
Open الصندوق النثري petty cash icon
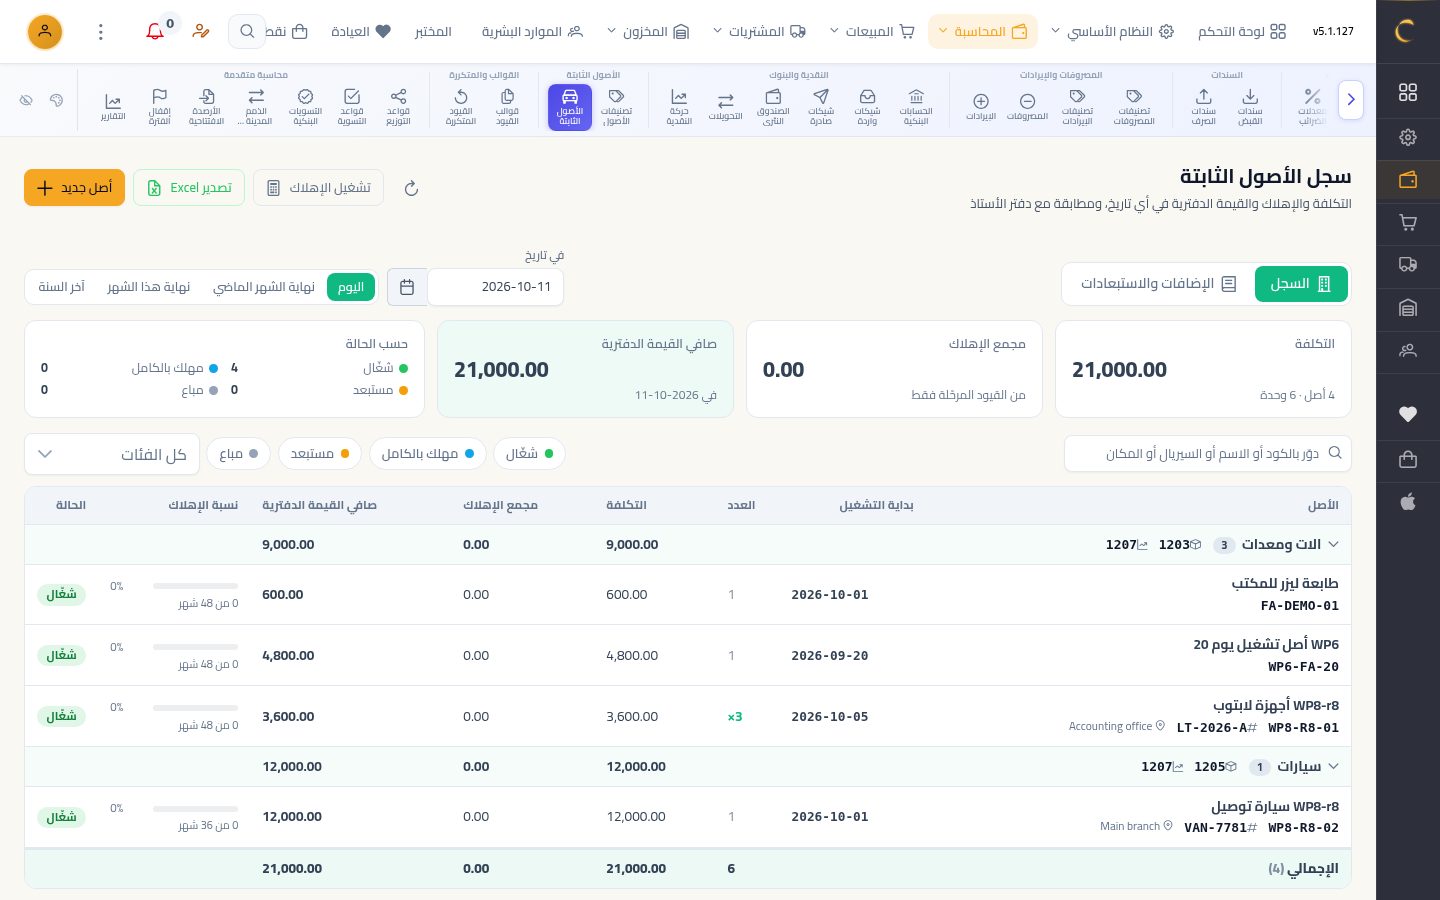coord(773,107)
